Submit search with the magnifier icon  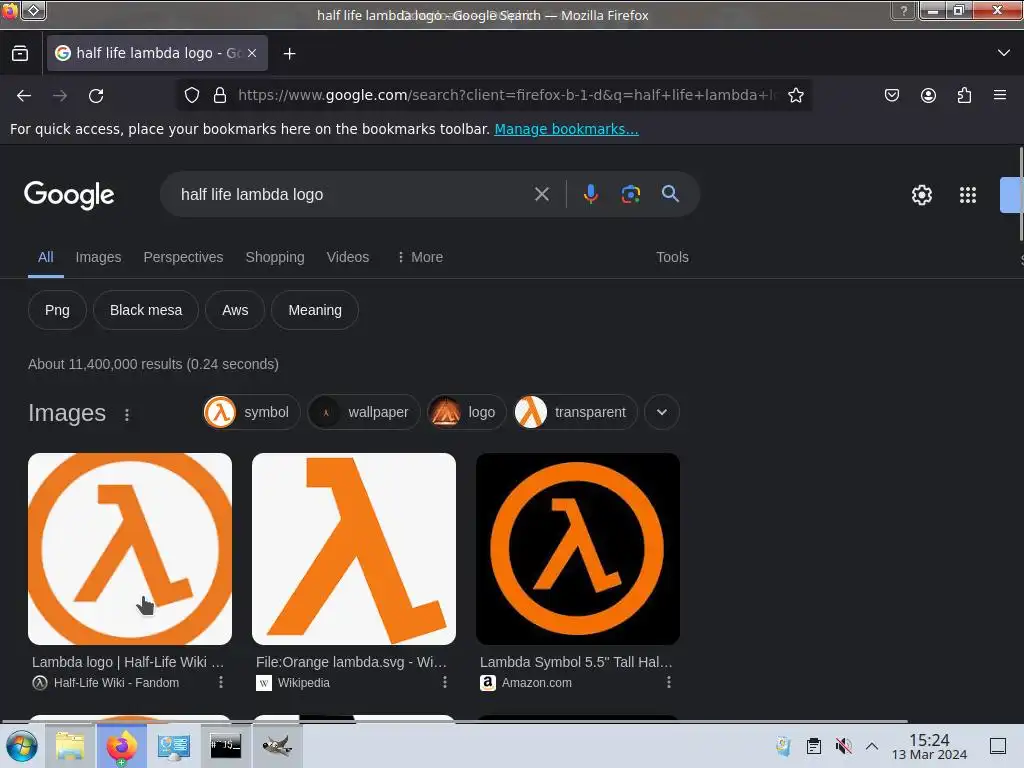click(670, 194)
